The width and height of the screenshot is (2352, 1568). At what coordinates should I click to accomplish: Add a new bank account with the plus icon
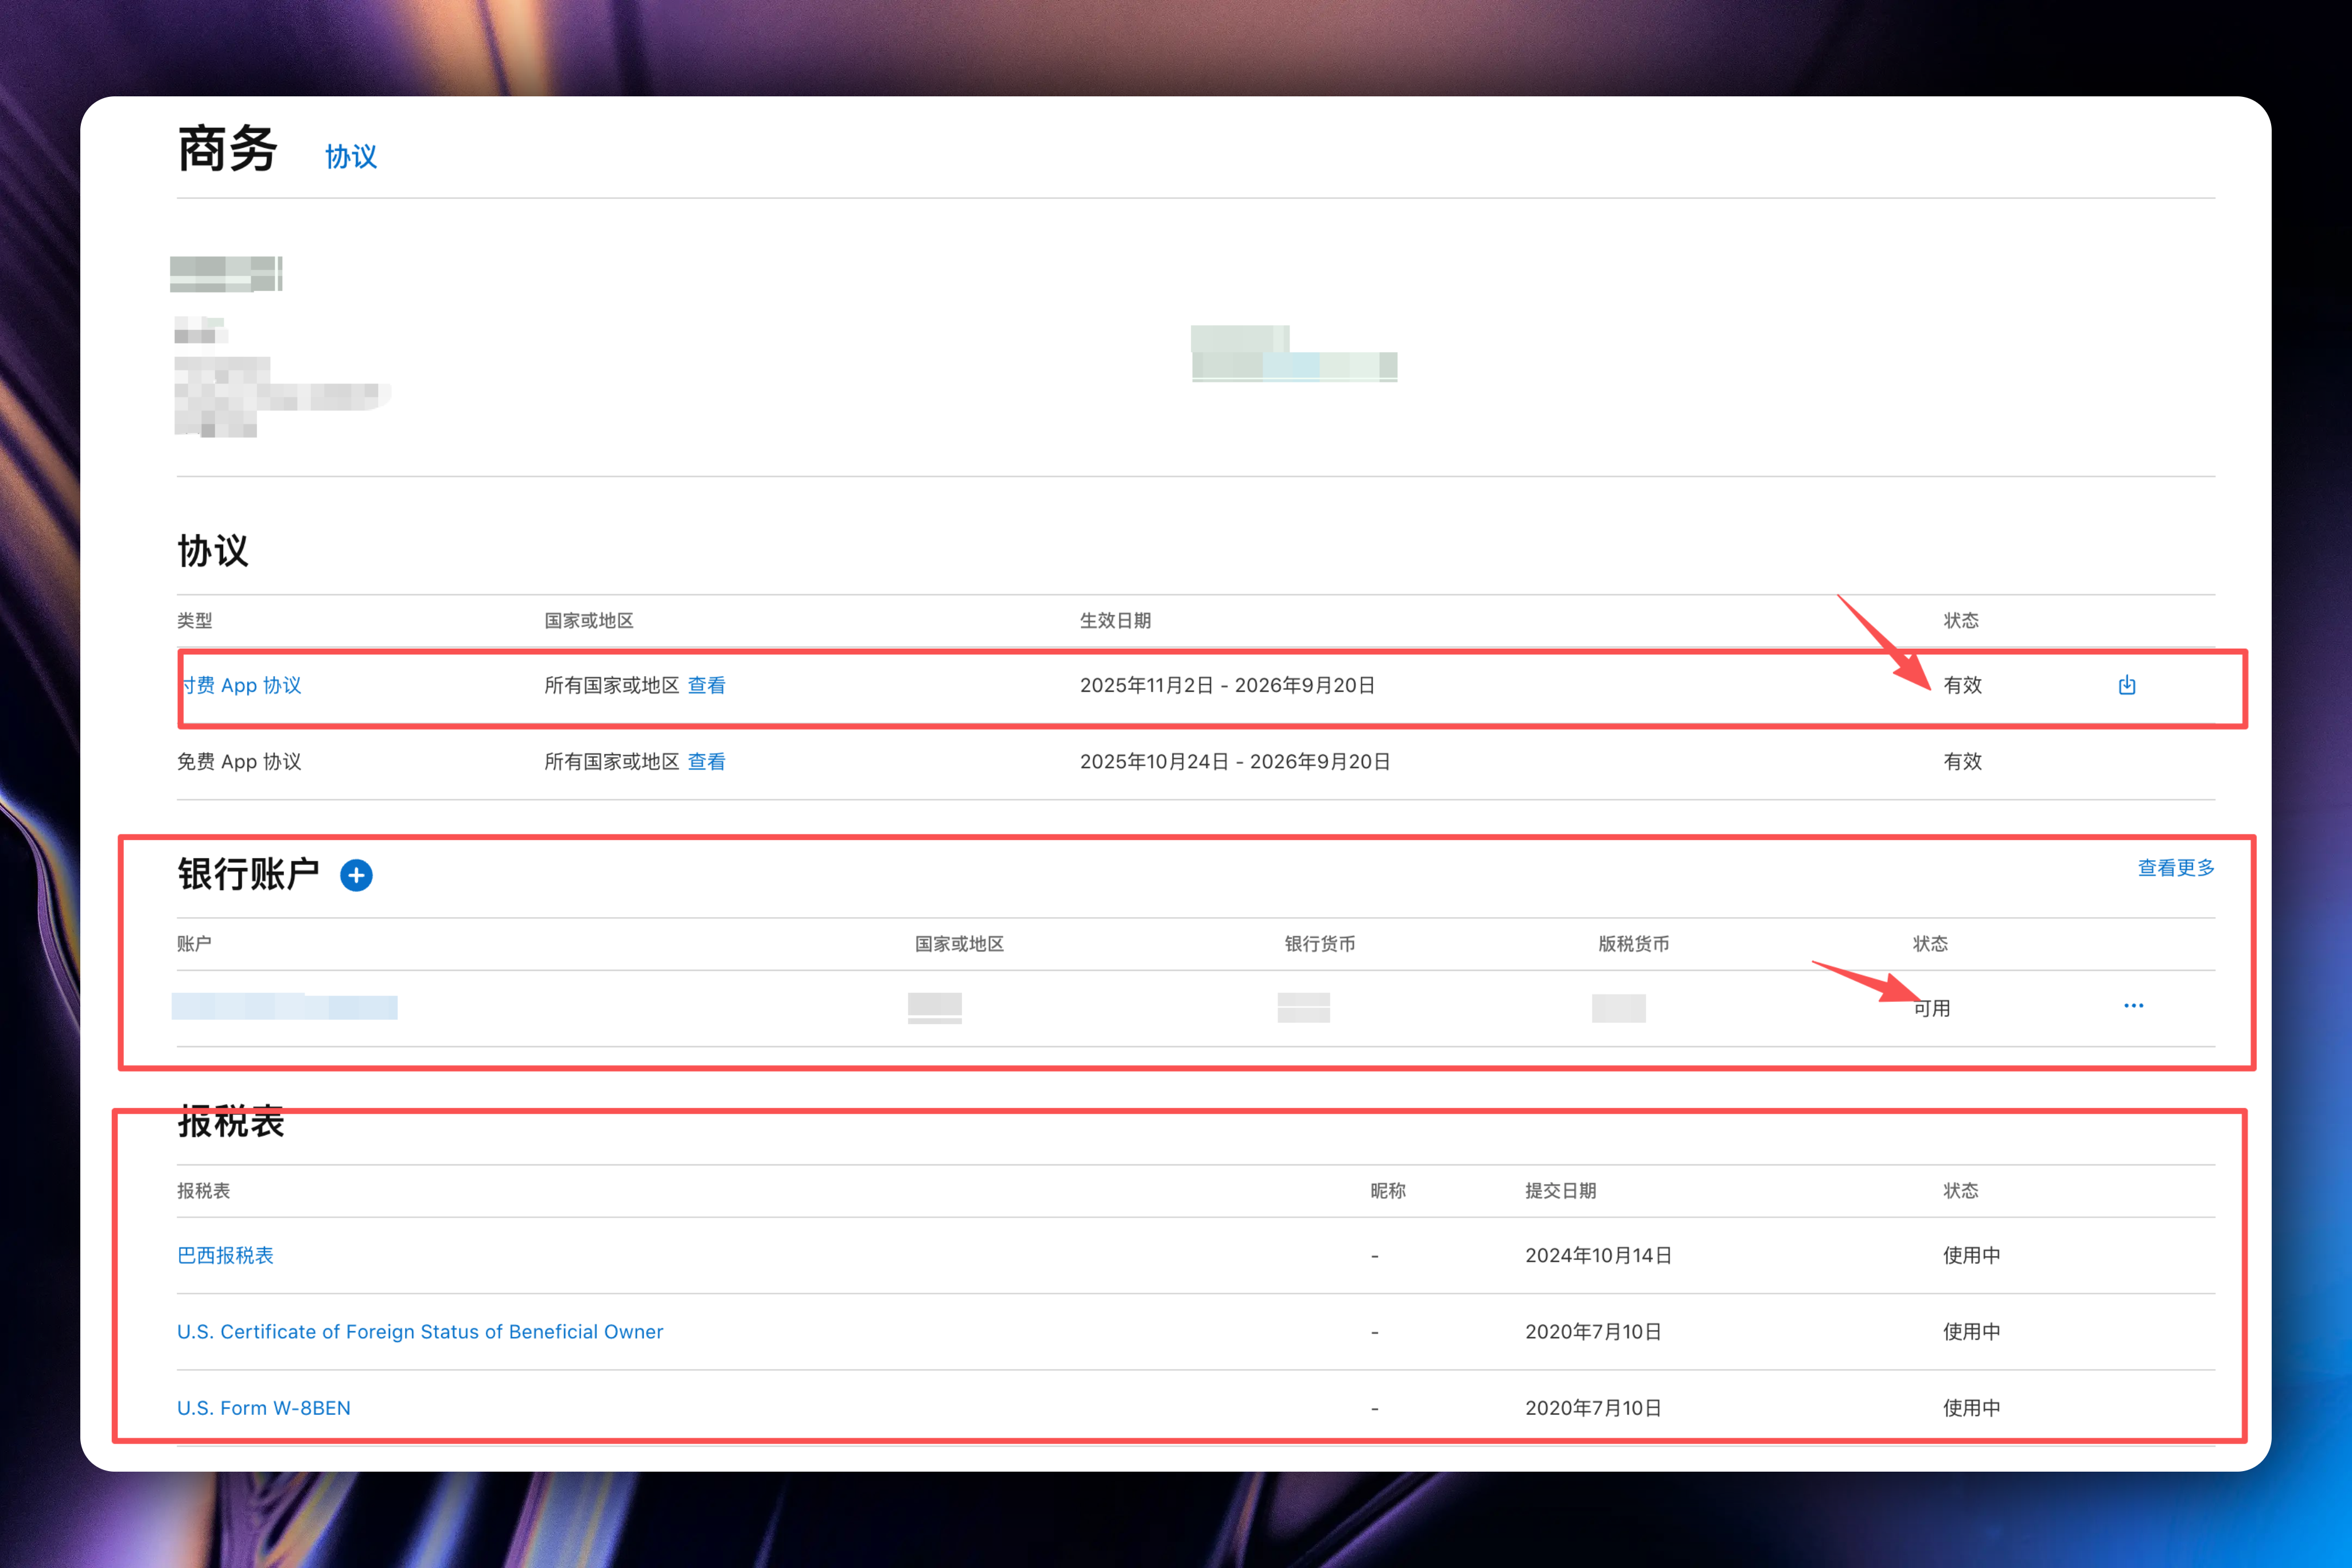click(356, 875)
